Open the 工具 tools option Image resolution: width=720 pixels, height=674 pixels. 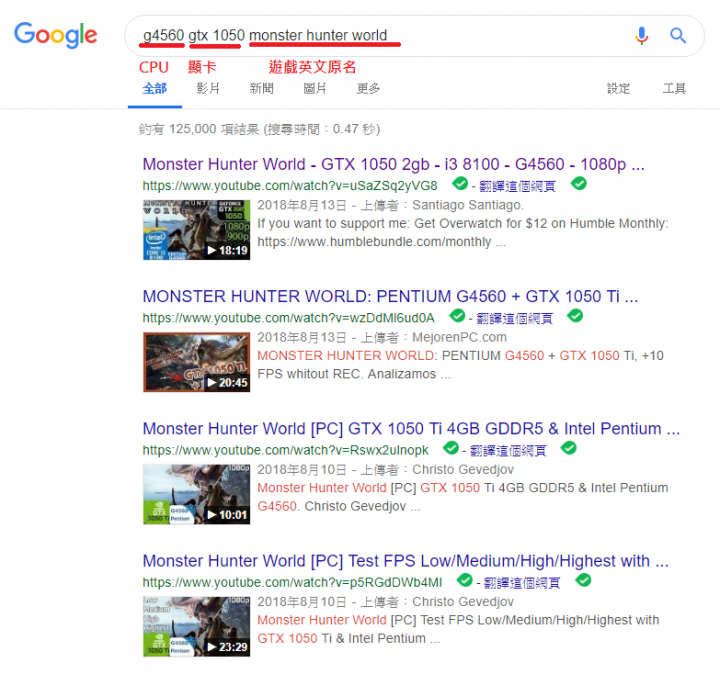674,88
